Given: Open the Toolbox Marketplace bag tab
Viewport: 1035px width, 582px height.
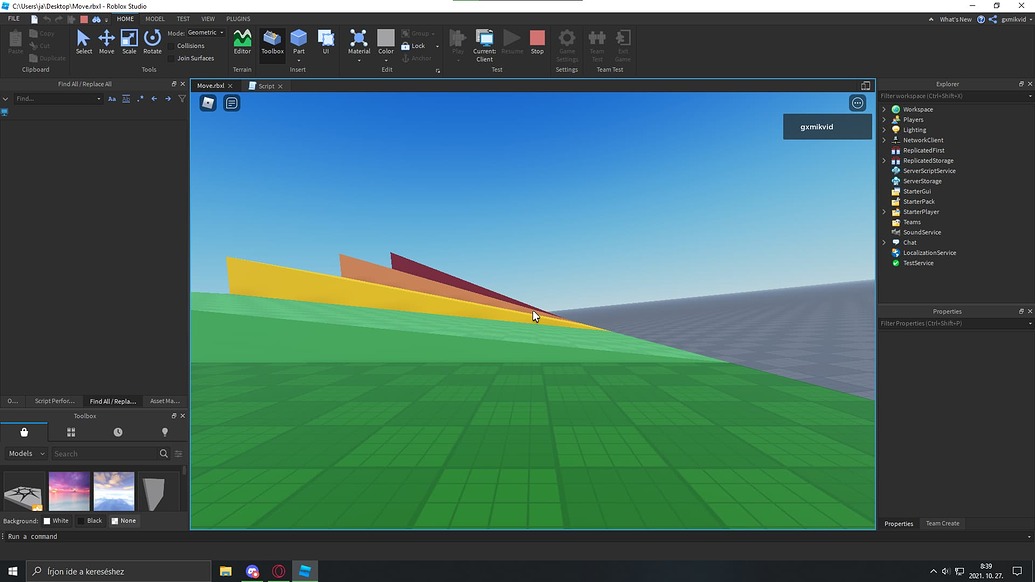Looking at the screenshot, I should [x=24, y=432].
